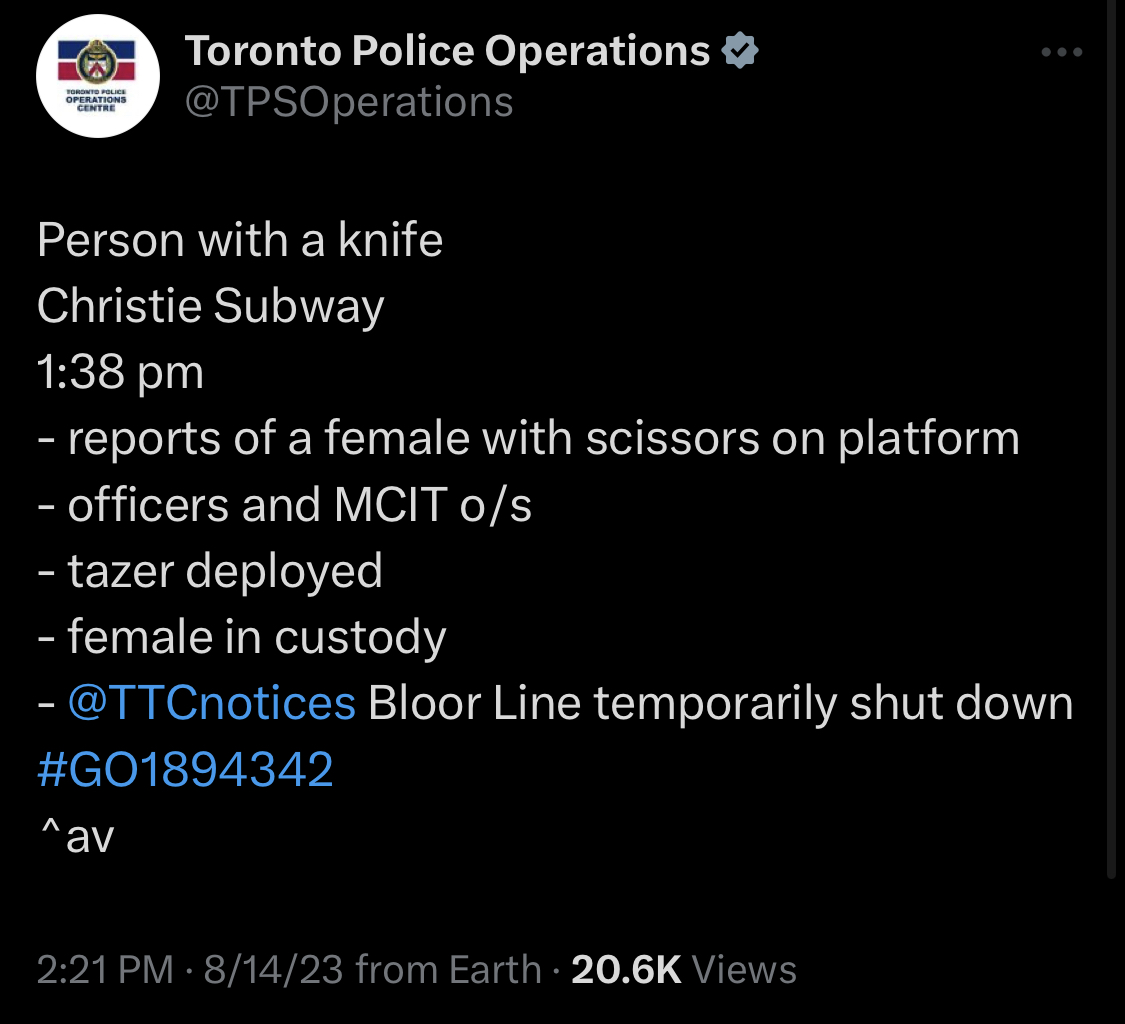The image size is (1125, 1024).
Task: Click the "from Earth" location label
Action: 448,970
